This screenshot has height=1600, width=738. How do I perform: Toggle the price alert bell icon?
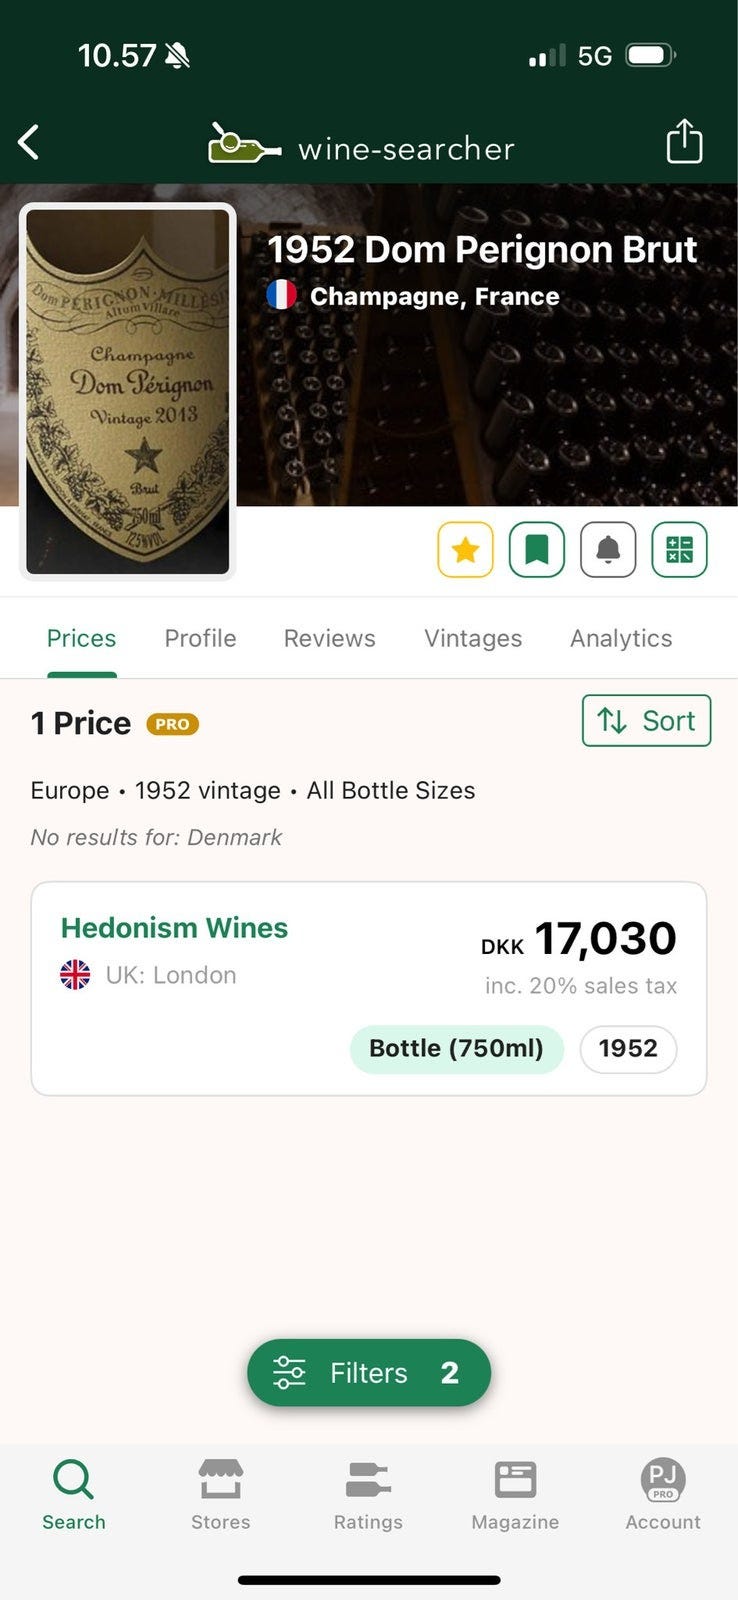[608, 550]
